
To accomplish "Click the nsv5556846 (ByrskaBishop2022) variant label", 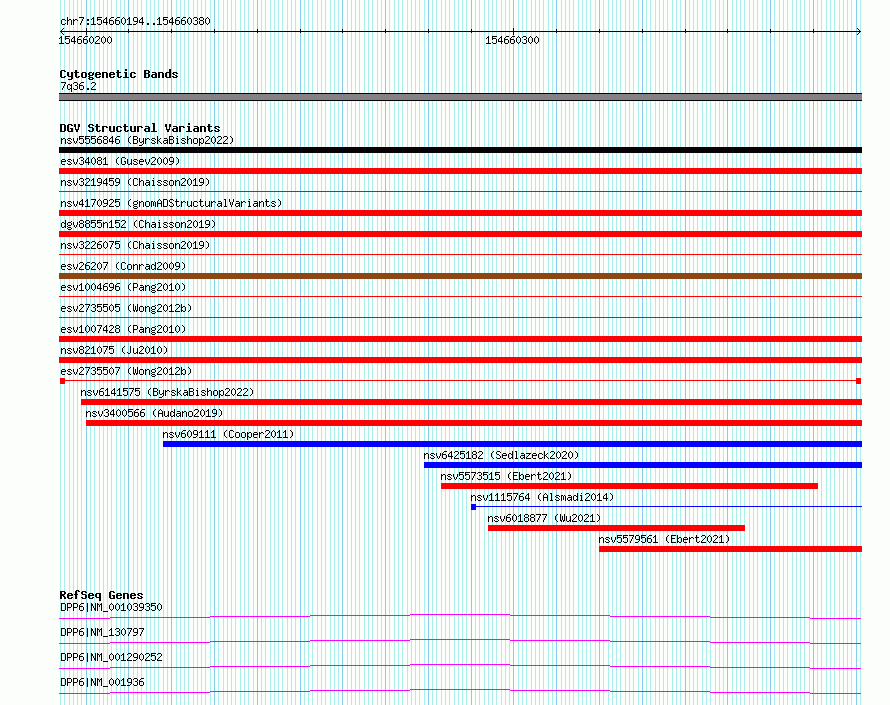I will pos(147,140).
